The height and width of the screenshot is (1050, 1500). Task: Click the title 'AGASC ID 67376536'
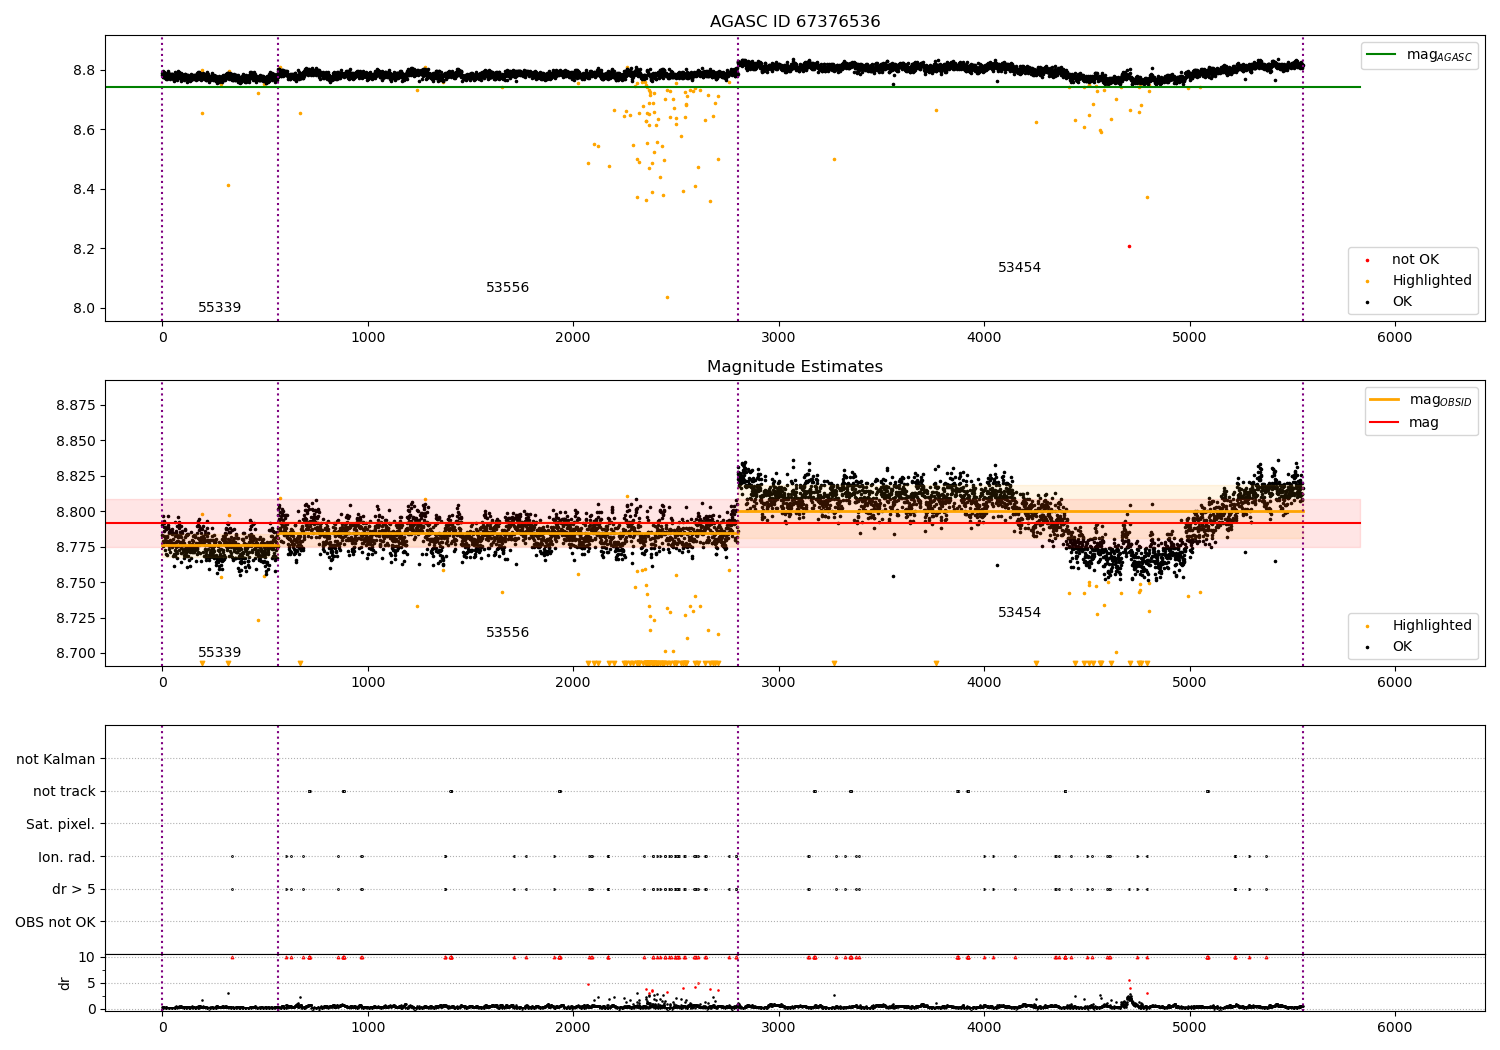click(x=795, y=22)
